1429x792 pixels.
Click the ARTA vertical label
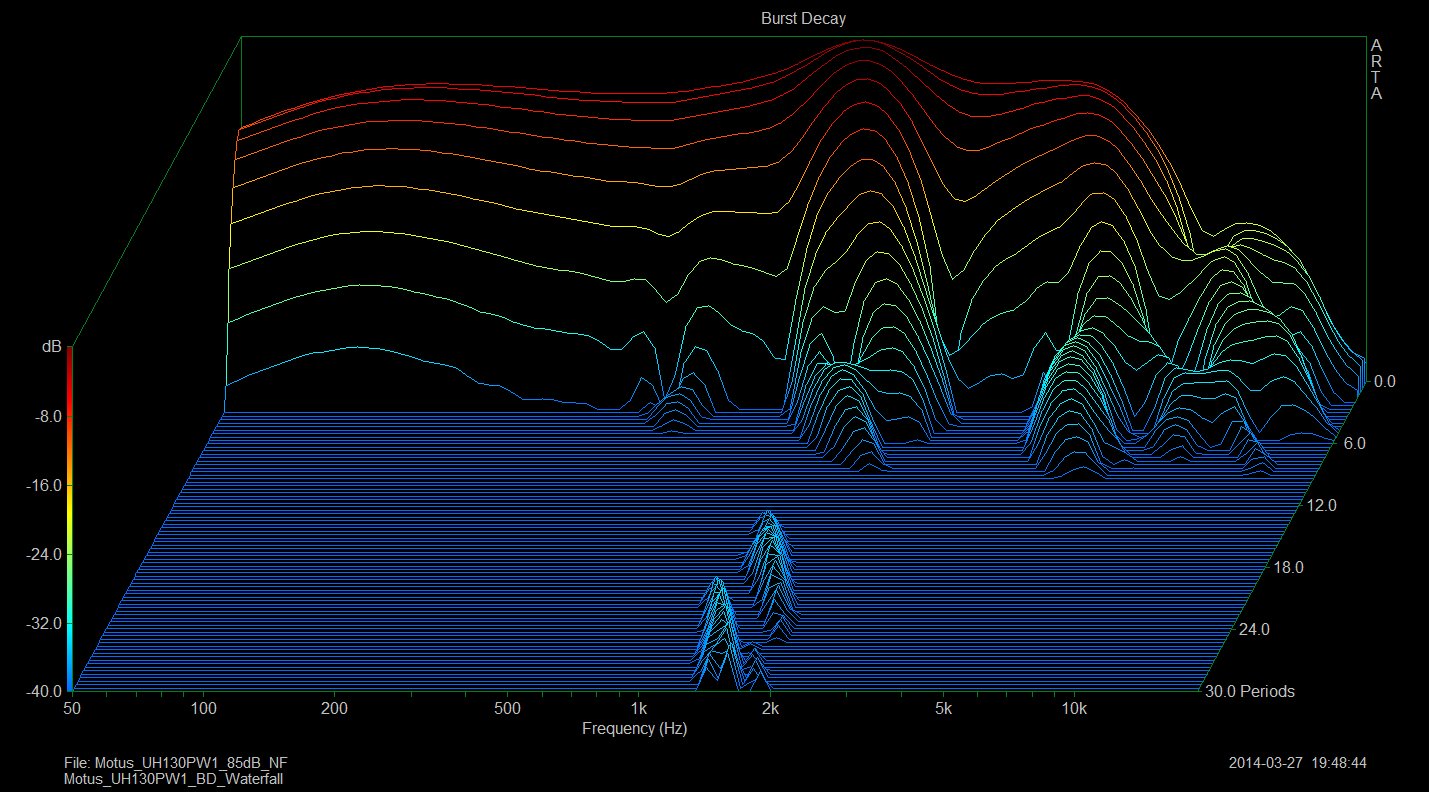coord(1376,70)
